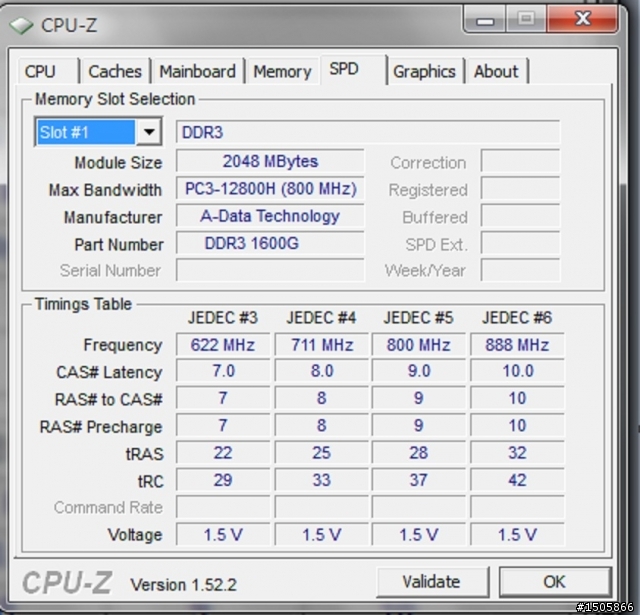
Task: Open the Mainboard tab
Action: pyautogui.click(x=198, y=71)
